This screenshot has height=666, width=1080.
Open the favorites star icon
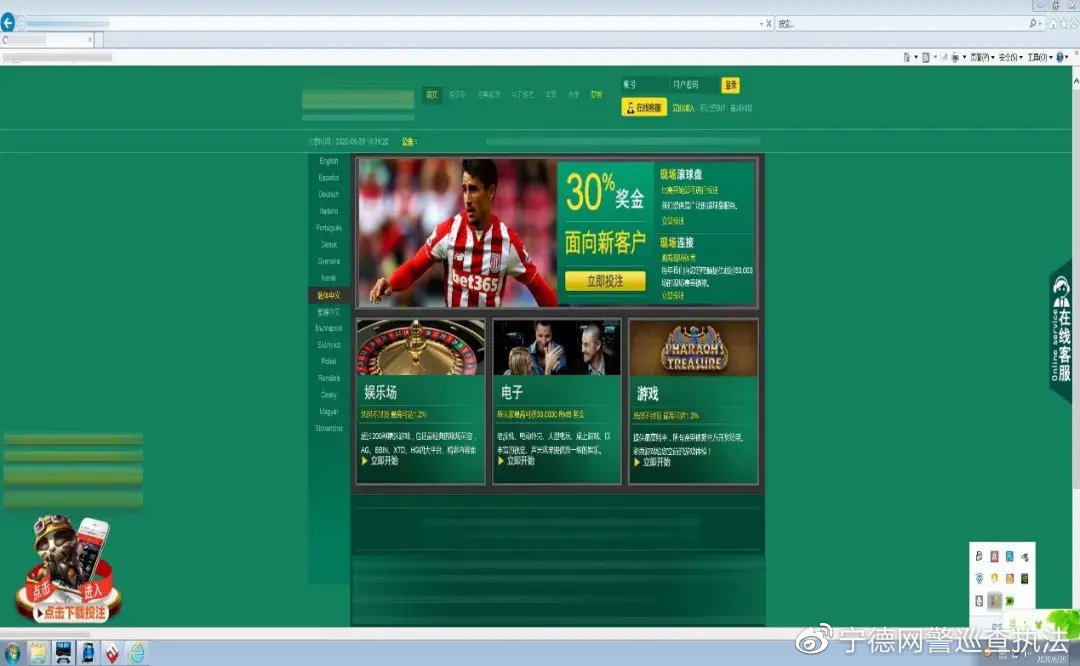pyautogui.click(x=1063, y=23)
